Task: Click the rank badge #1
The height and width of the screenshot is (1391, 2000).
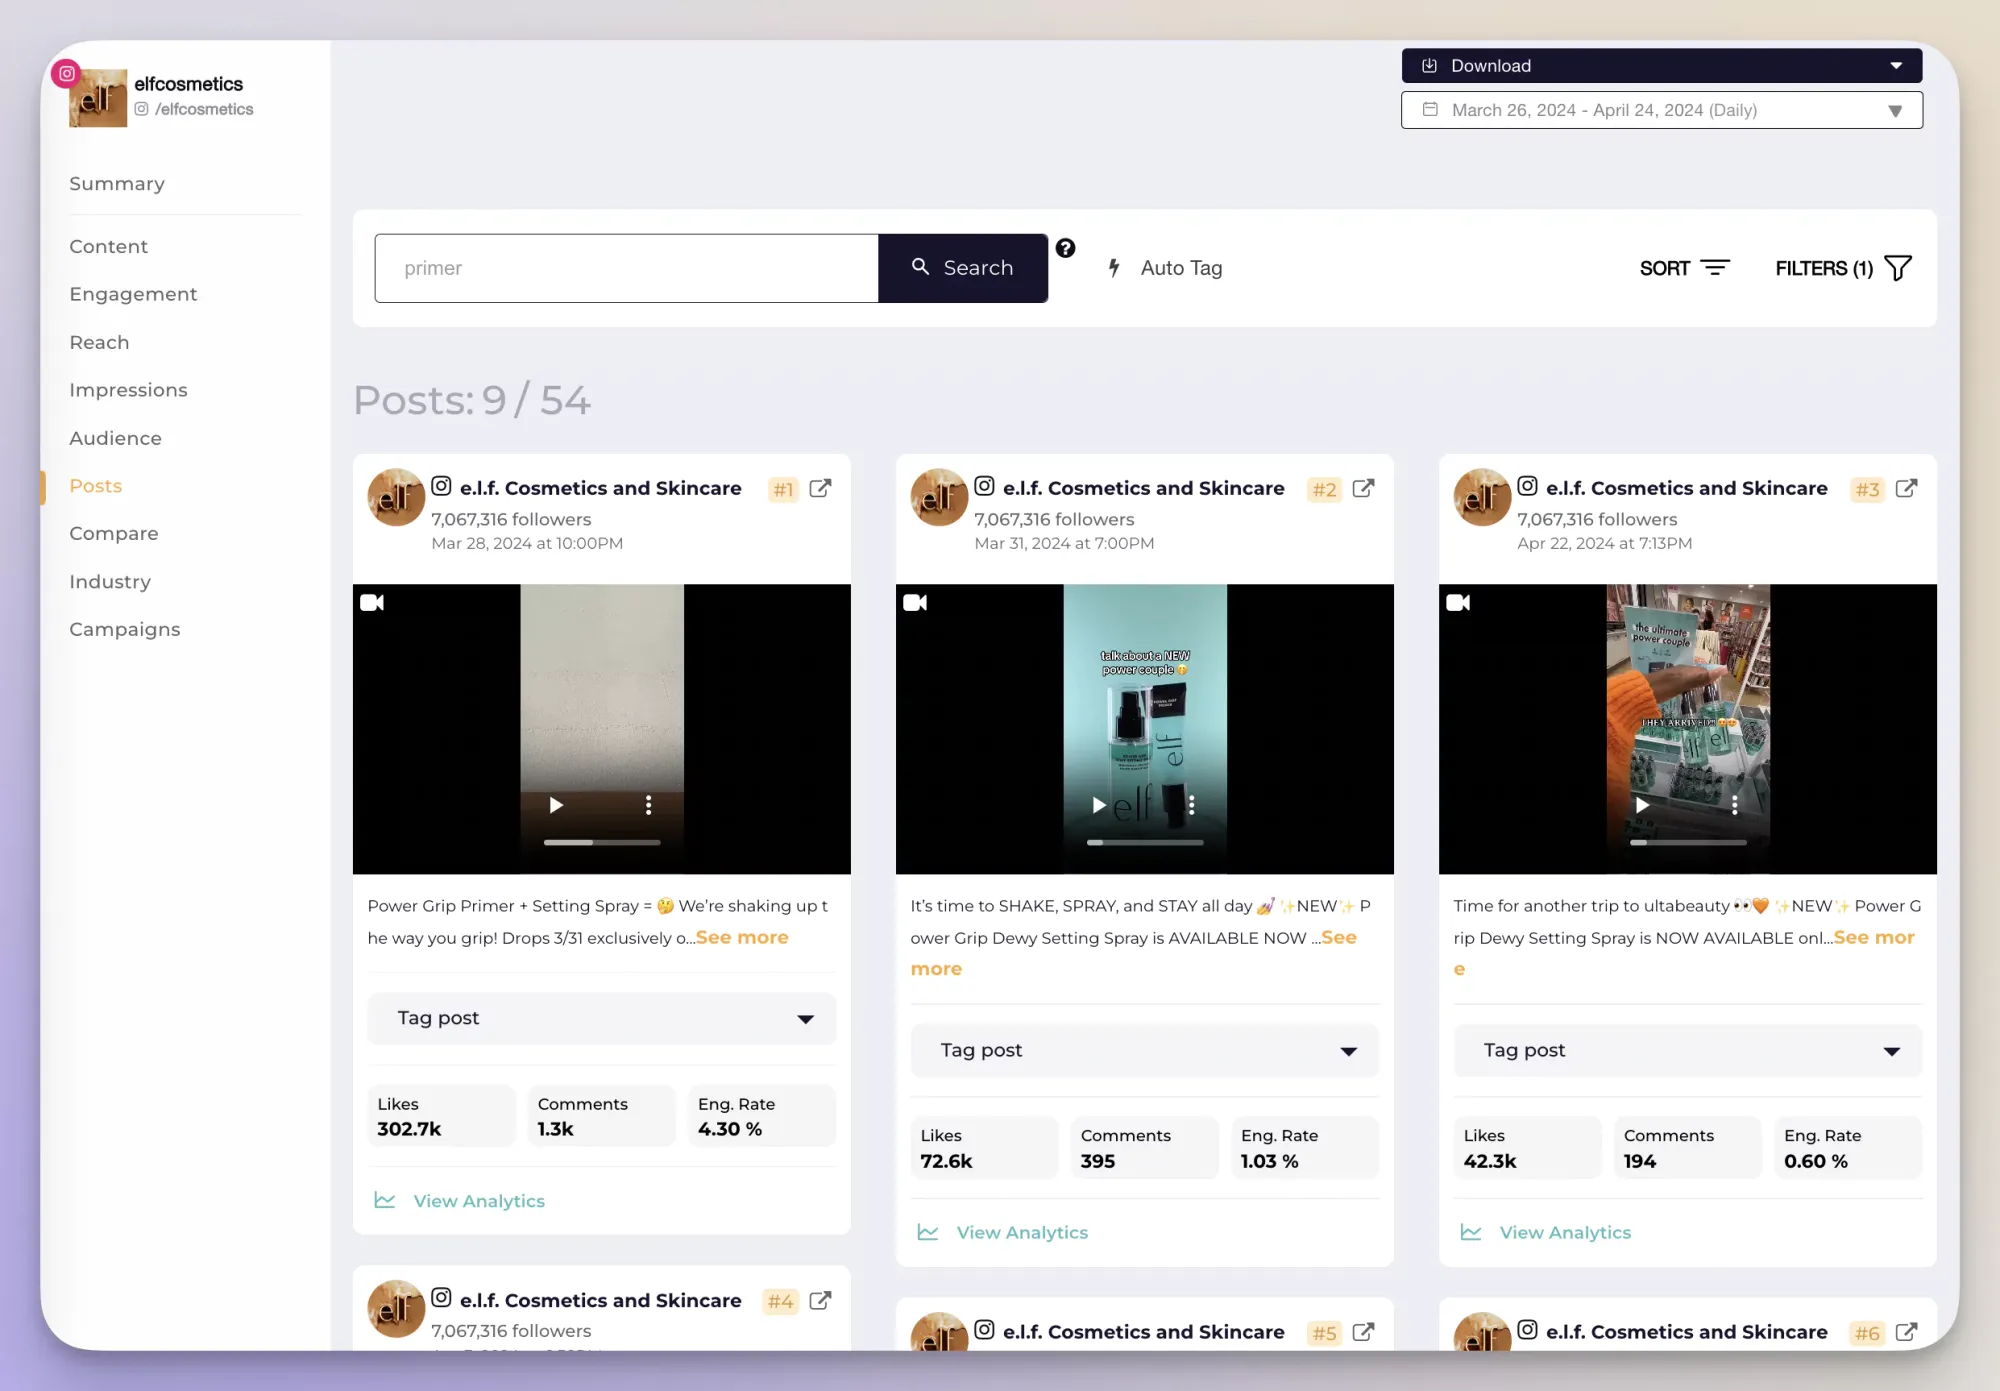Action: click(783, 490)
